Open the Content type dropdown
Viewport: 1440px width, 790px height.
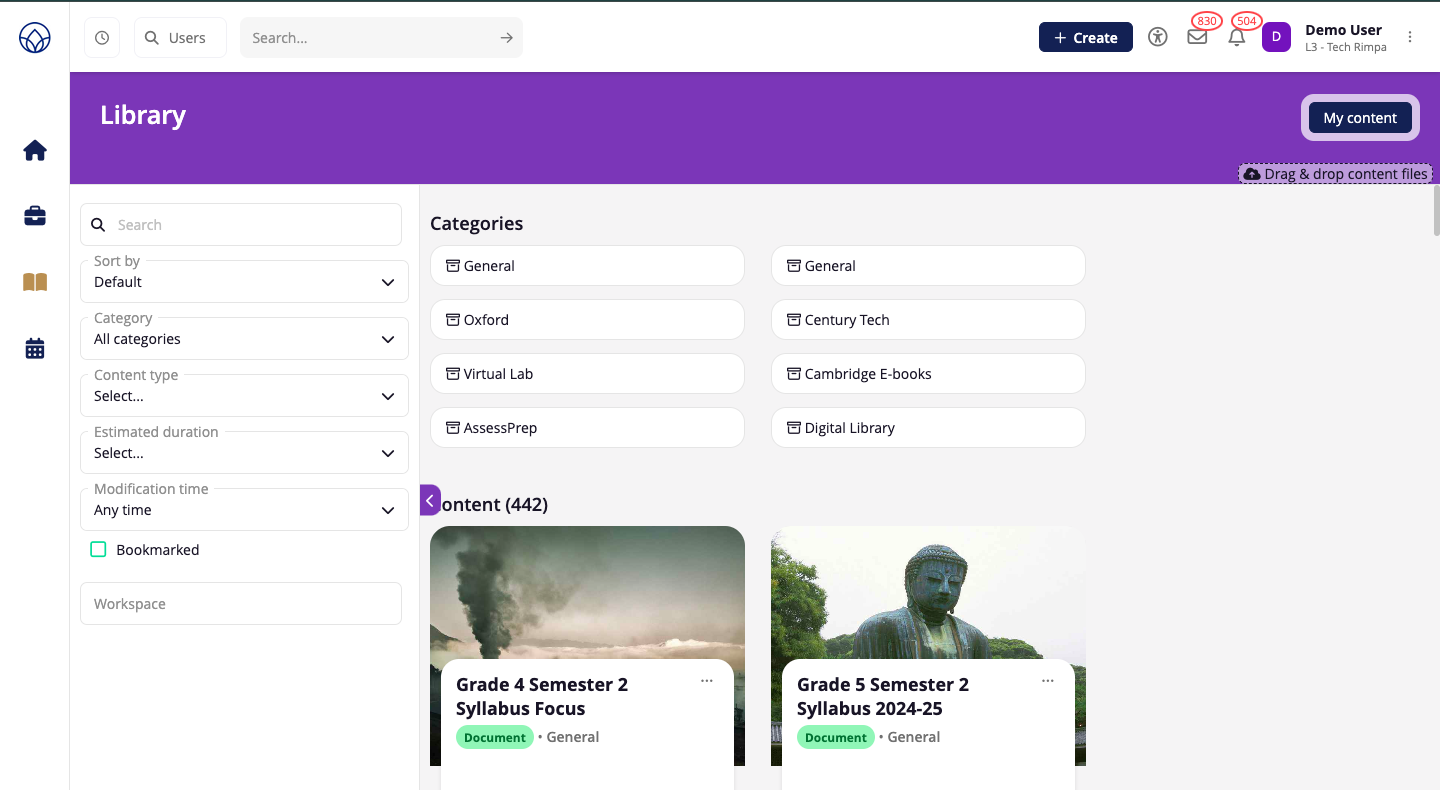(x=244, y=396)
